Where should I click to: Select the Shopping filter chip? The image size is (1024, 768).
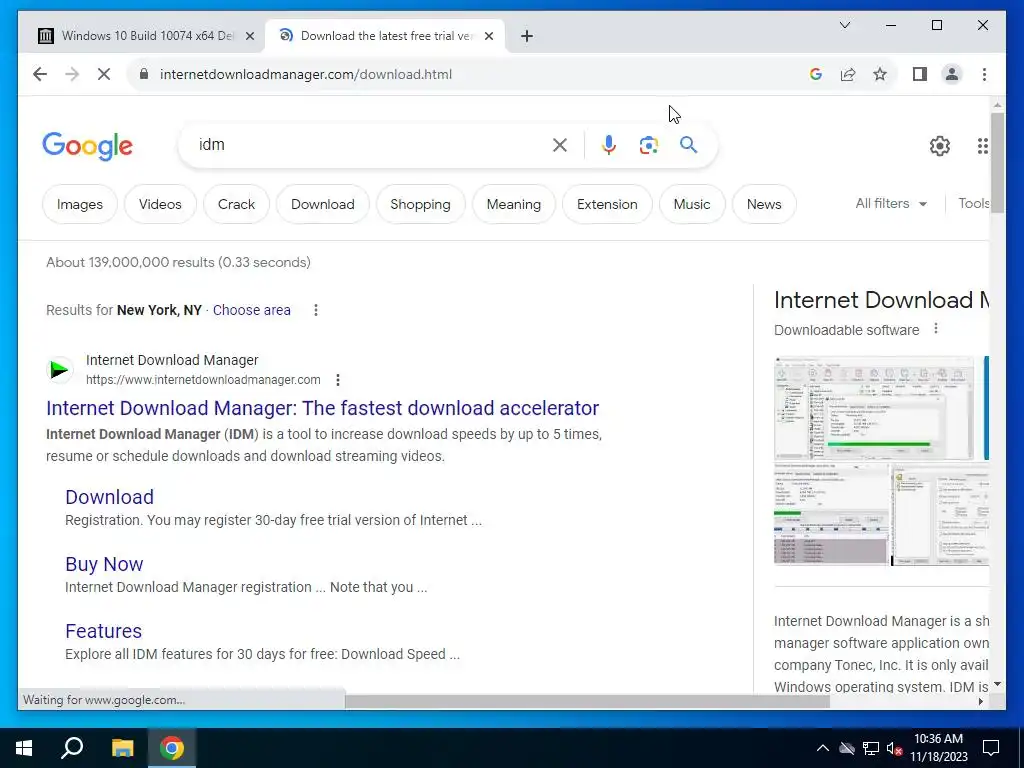[x=421, y=204]
